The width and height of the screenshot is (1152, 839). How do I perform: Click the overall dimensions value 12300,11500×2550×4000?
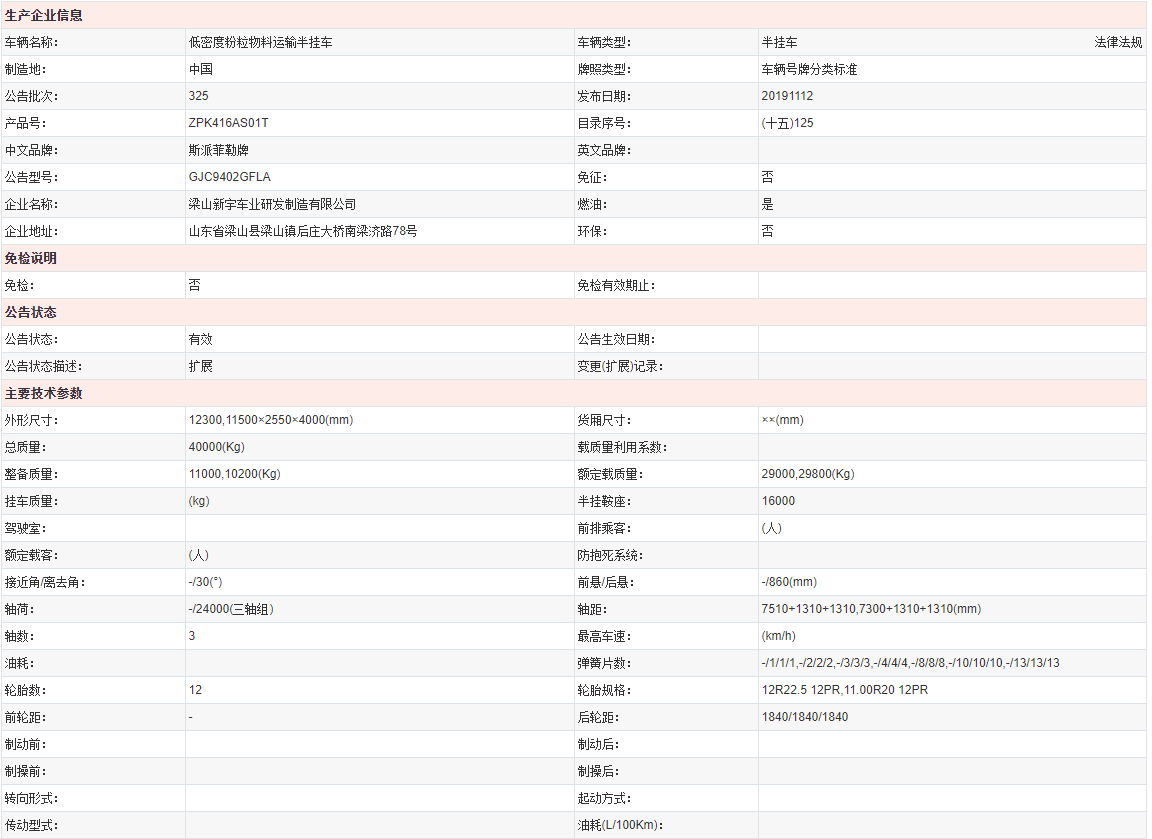(x=270, y=420)
